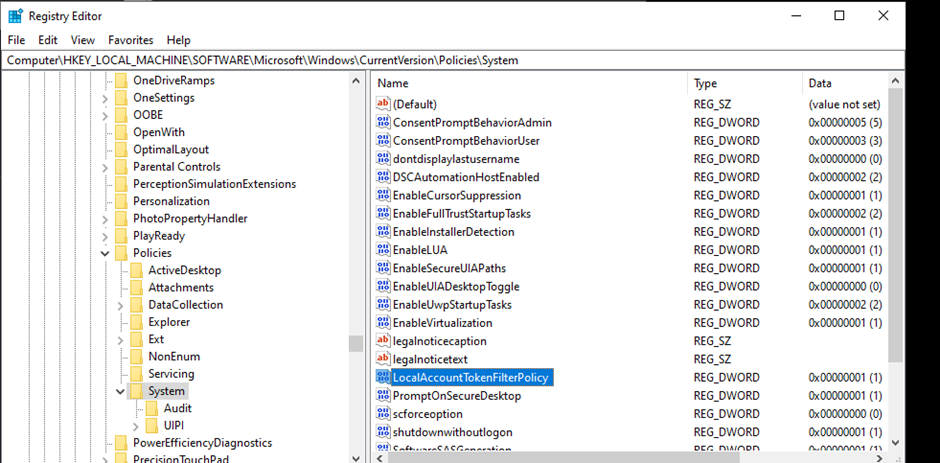The width and height of the screenshot is (940, 463).
Task: Select the PlayReady key
Action: 159,236
